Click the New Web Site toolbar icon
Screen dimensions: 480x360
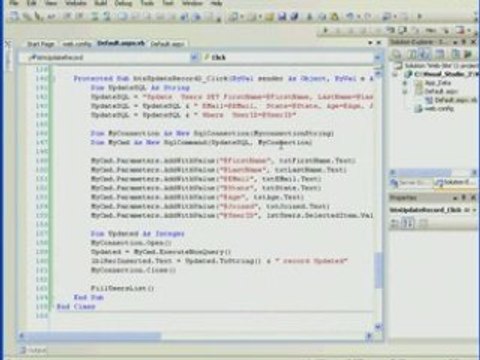coord(234,16)
